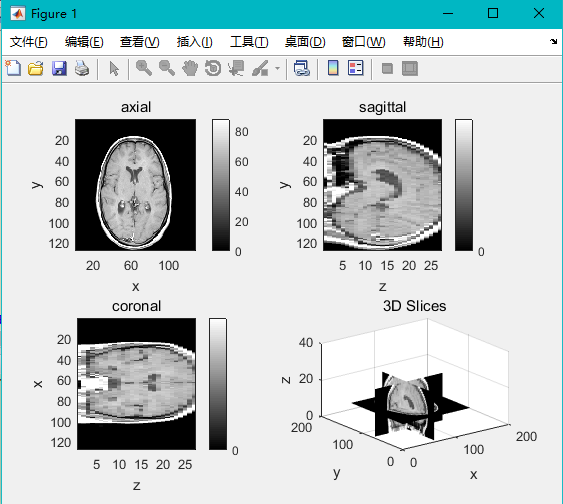Image resolution: width=563 pixels, height=504 pixels.
Task: Enable the Rotate 3D tool
Action: pos(213,68)
